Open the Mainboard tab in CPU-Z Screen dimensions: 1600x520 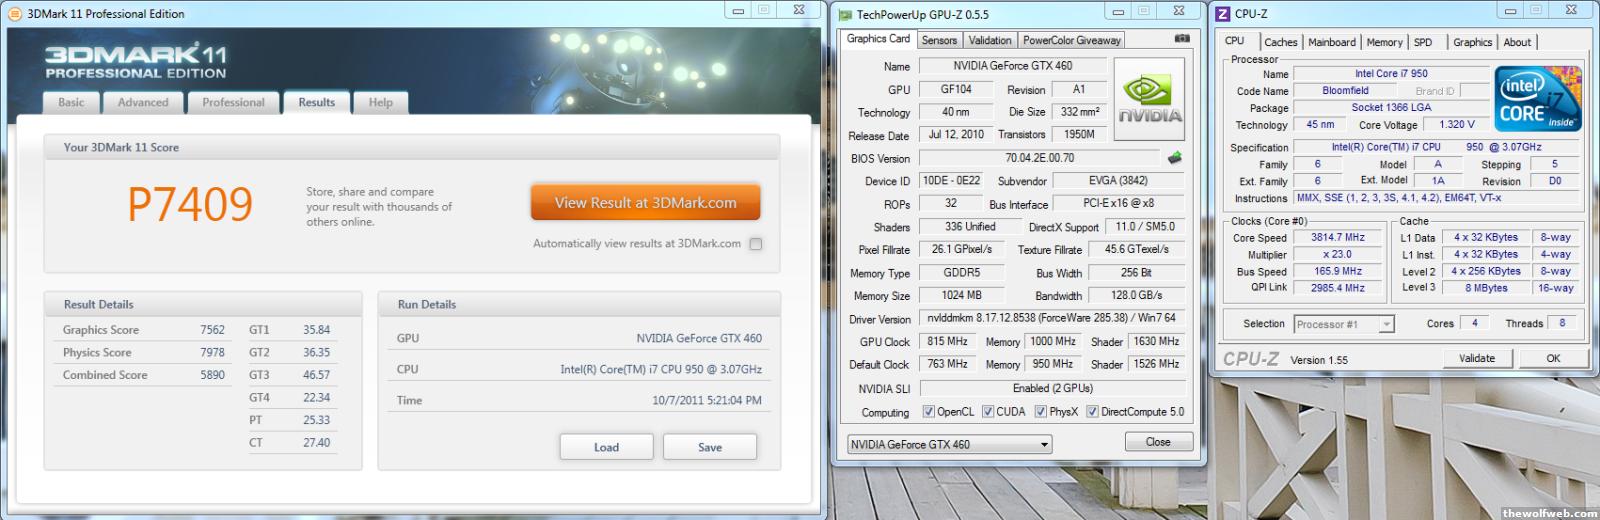click(x=1332, y=42)
